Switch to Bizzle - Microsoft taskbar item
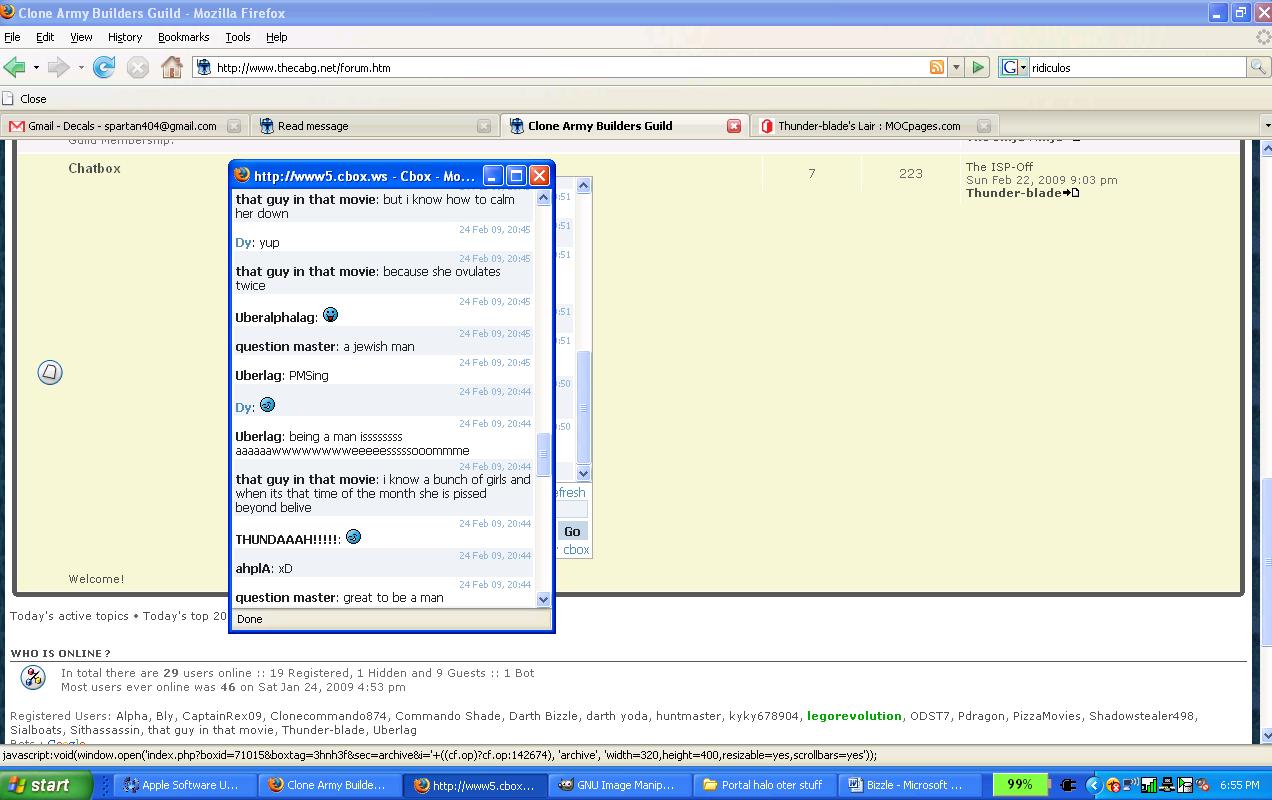This screenshot has width=1272, height=800. tap(912, 785)
